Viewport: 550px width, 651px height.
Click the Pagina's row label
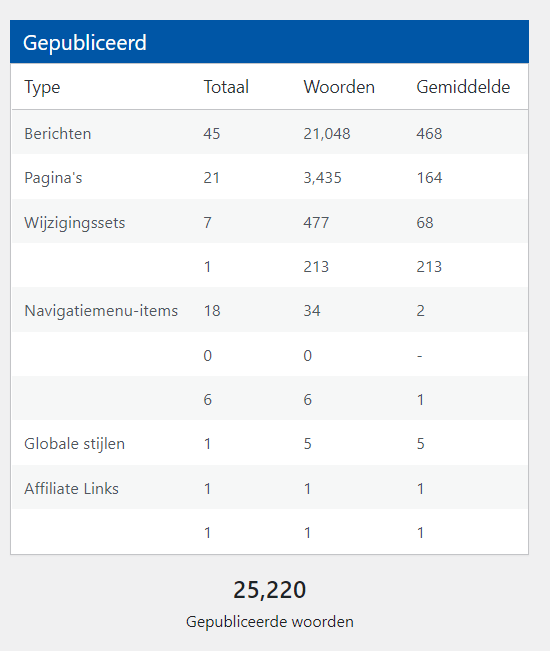pyautogui.click(x=53, y=178)
